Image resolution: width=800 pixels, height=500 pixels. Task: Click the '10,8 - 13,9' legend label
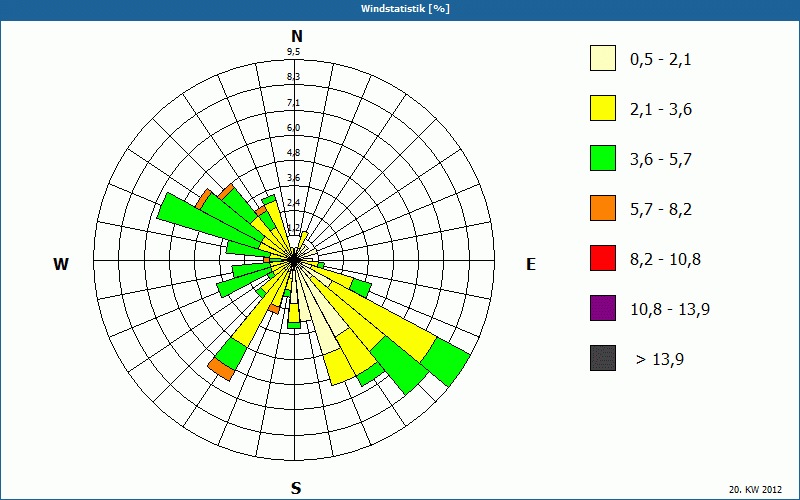(x=670, y=310)
